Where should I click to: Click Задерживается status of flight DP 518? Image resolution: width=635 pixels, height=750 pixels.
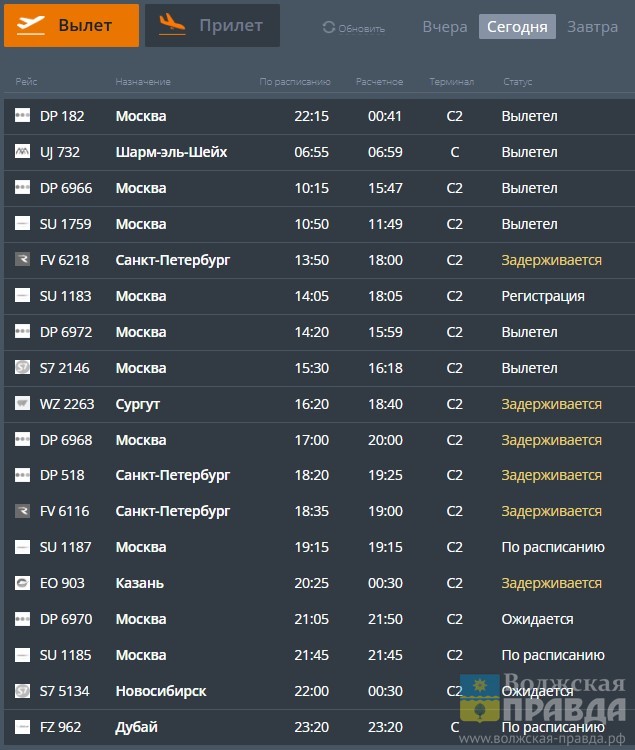coord(551,475)
